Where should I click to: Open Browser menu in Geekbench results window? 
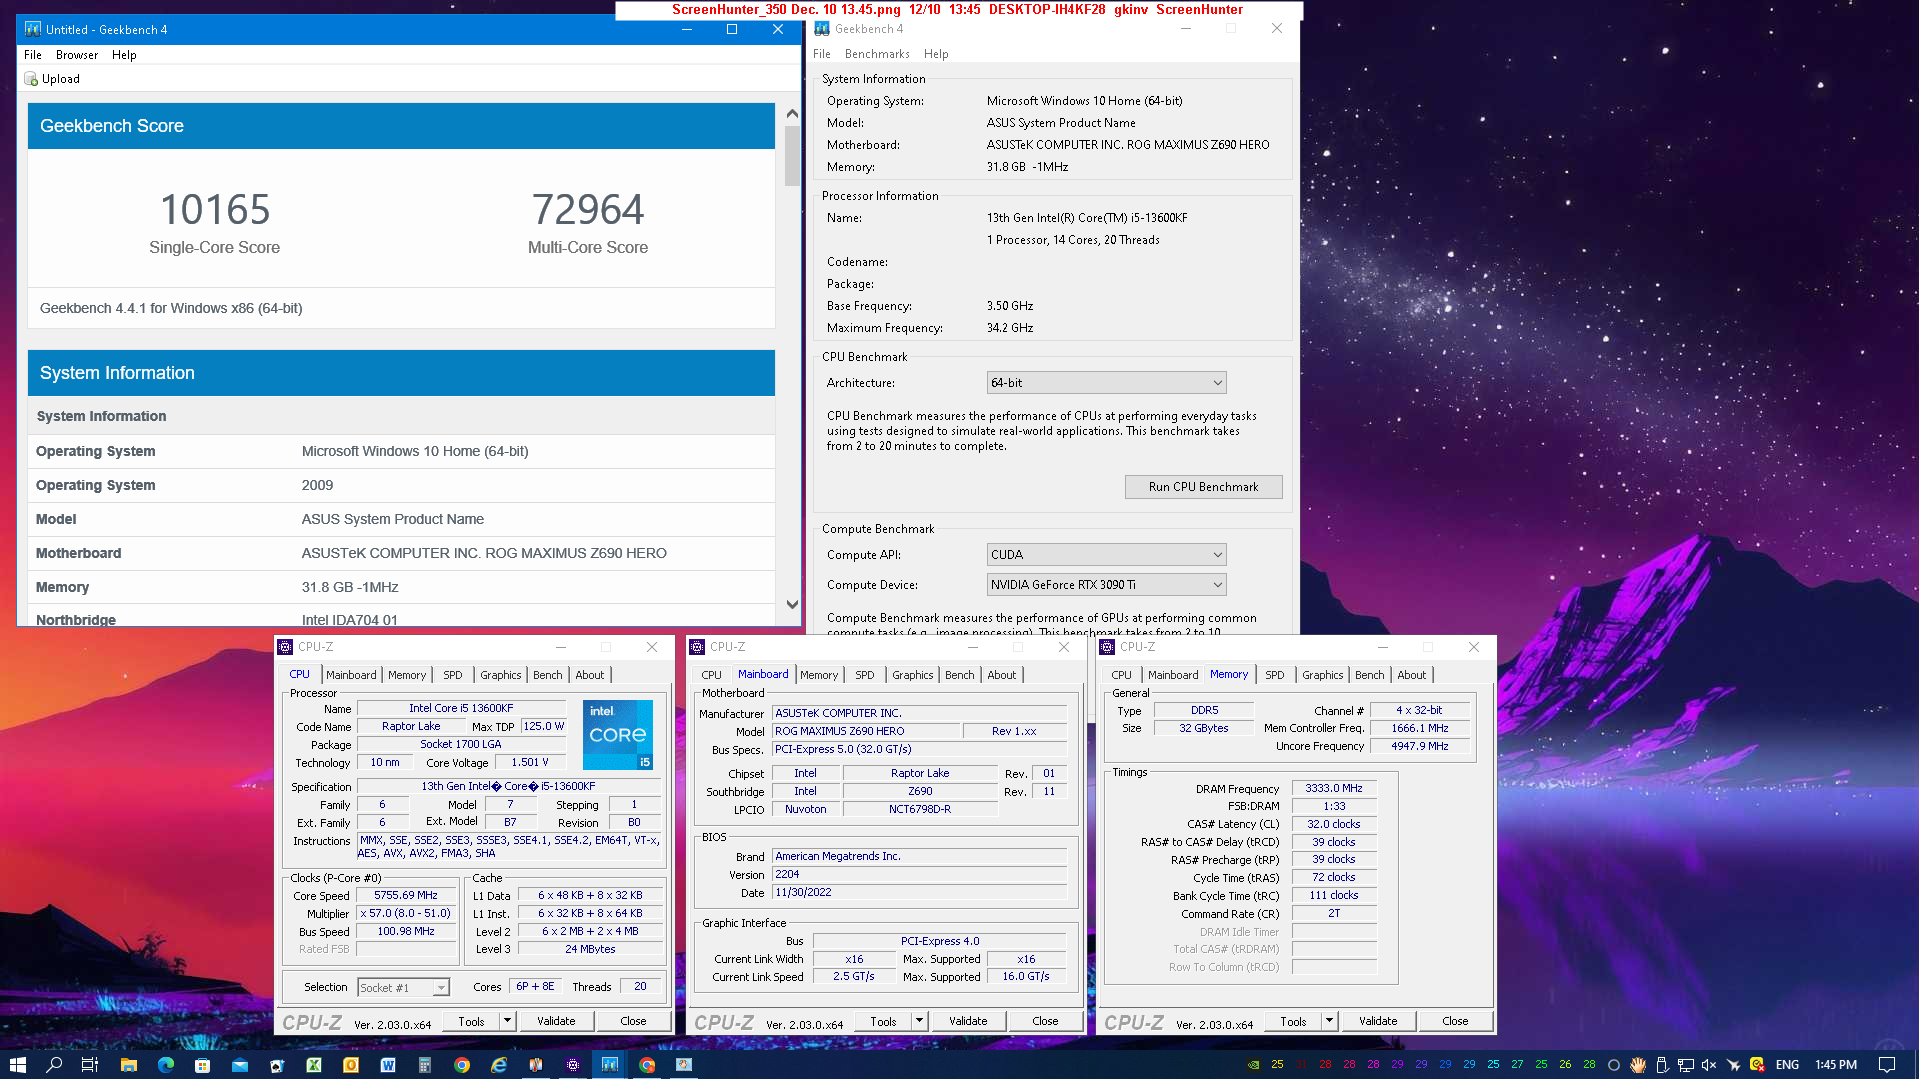pyautogui.click(x=77, y=55)
